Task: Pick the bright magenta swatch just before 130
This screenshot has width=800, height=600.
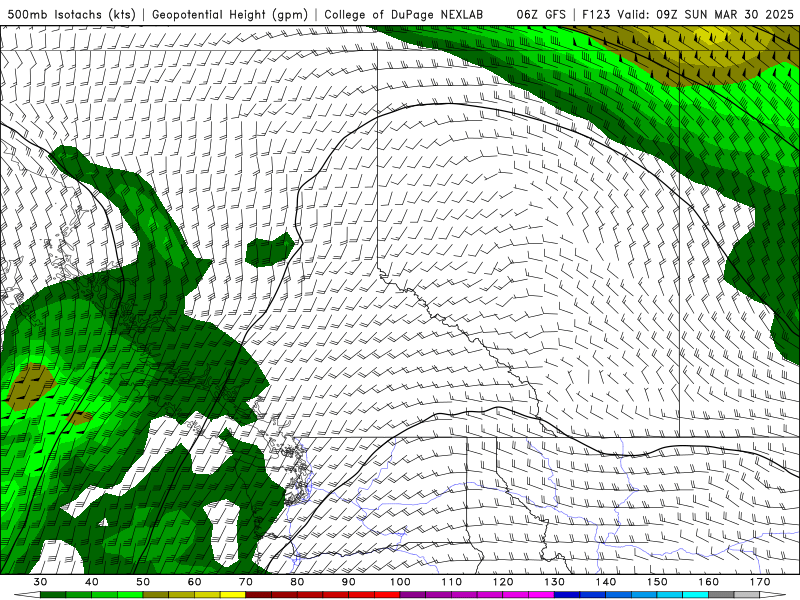Action: 541,595
